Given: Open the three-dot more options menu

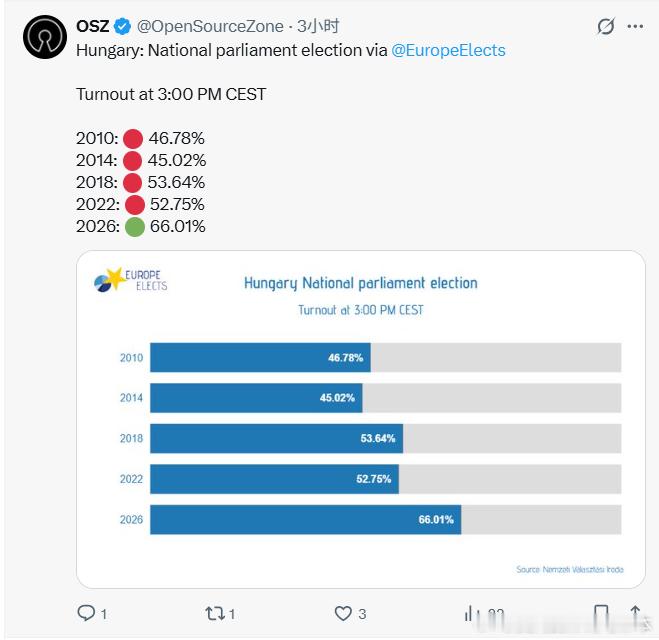Looking at the screenshot, I should click(636, 27).
